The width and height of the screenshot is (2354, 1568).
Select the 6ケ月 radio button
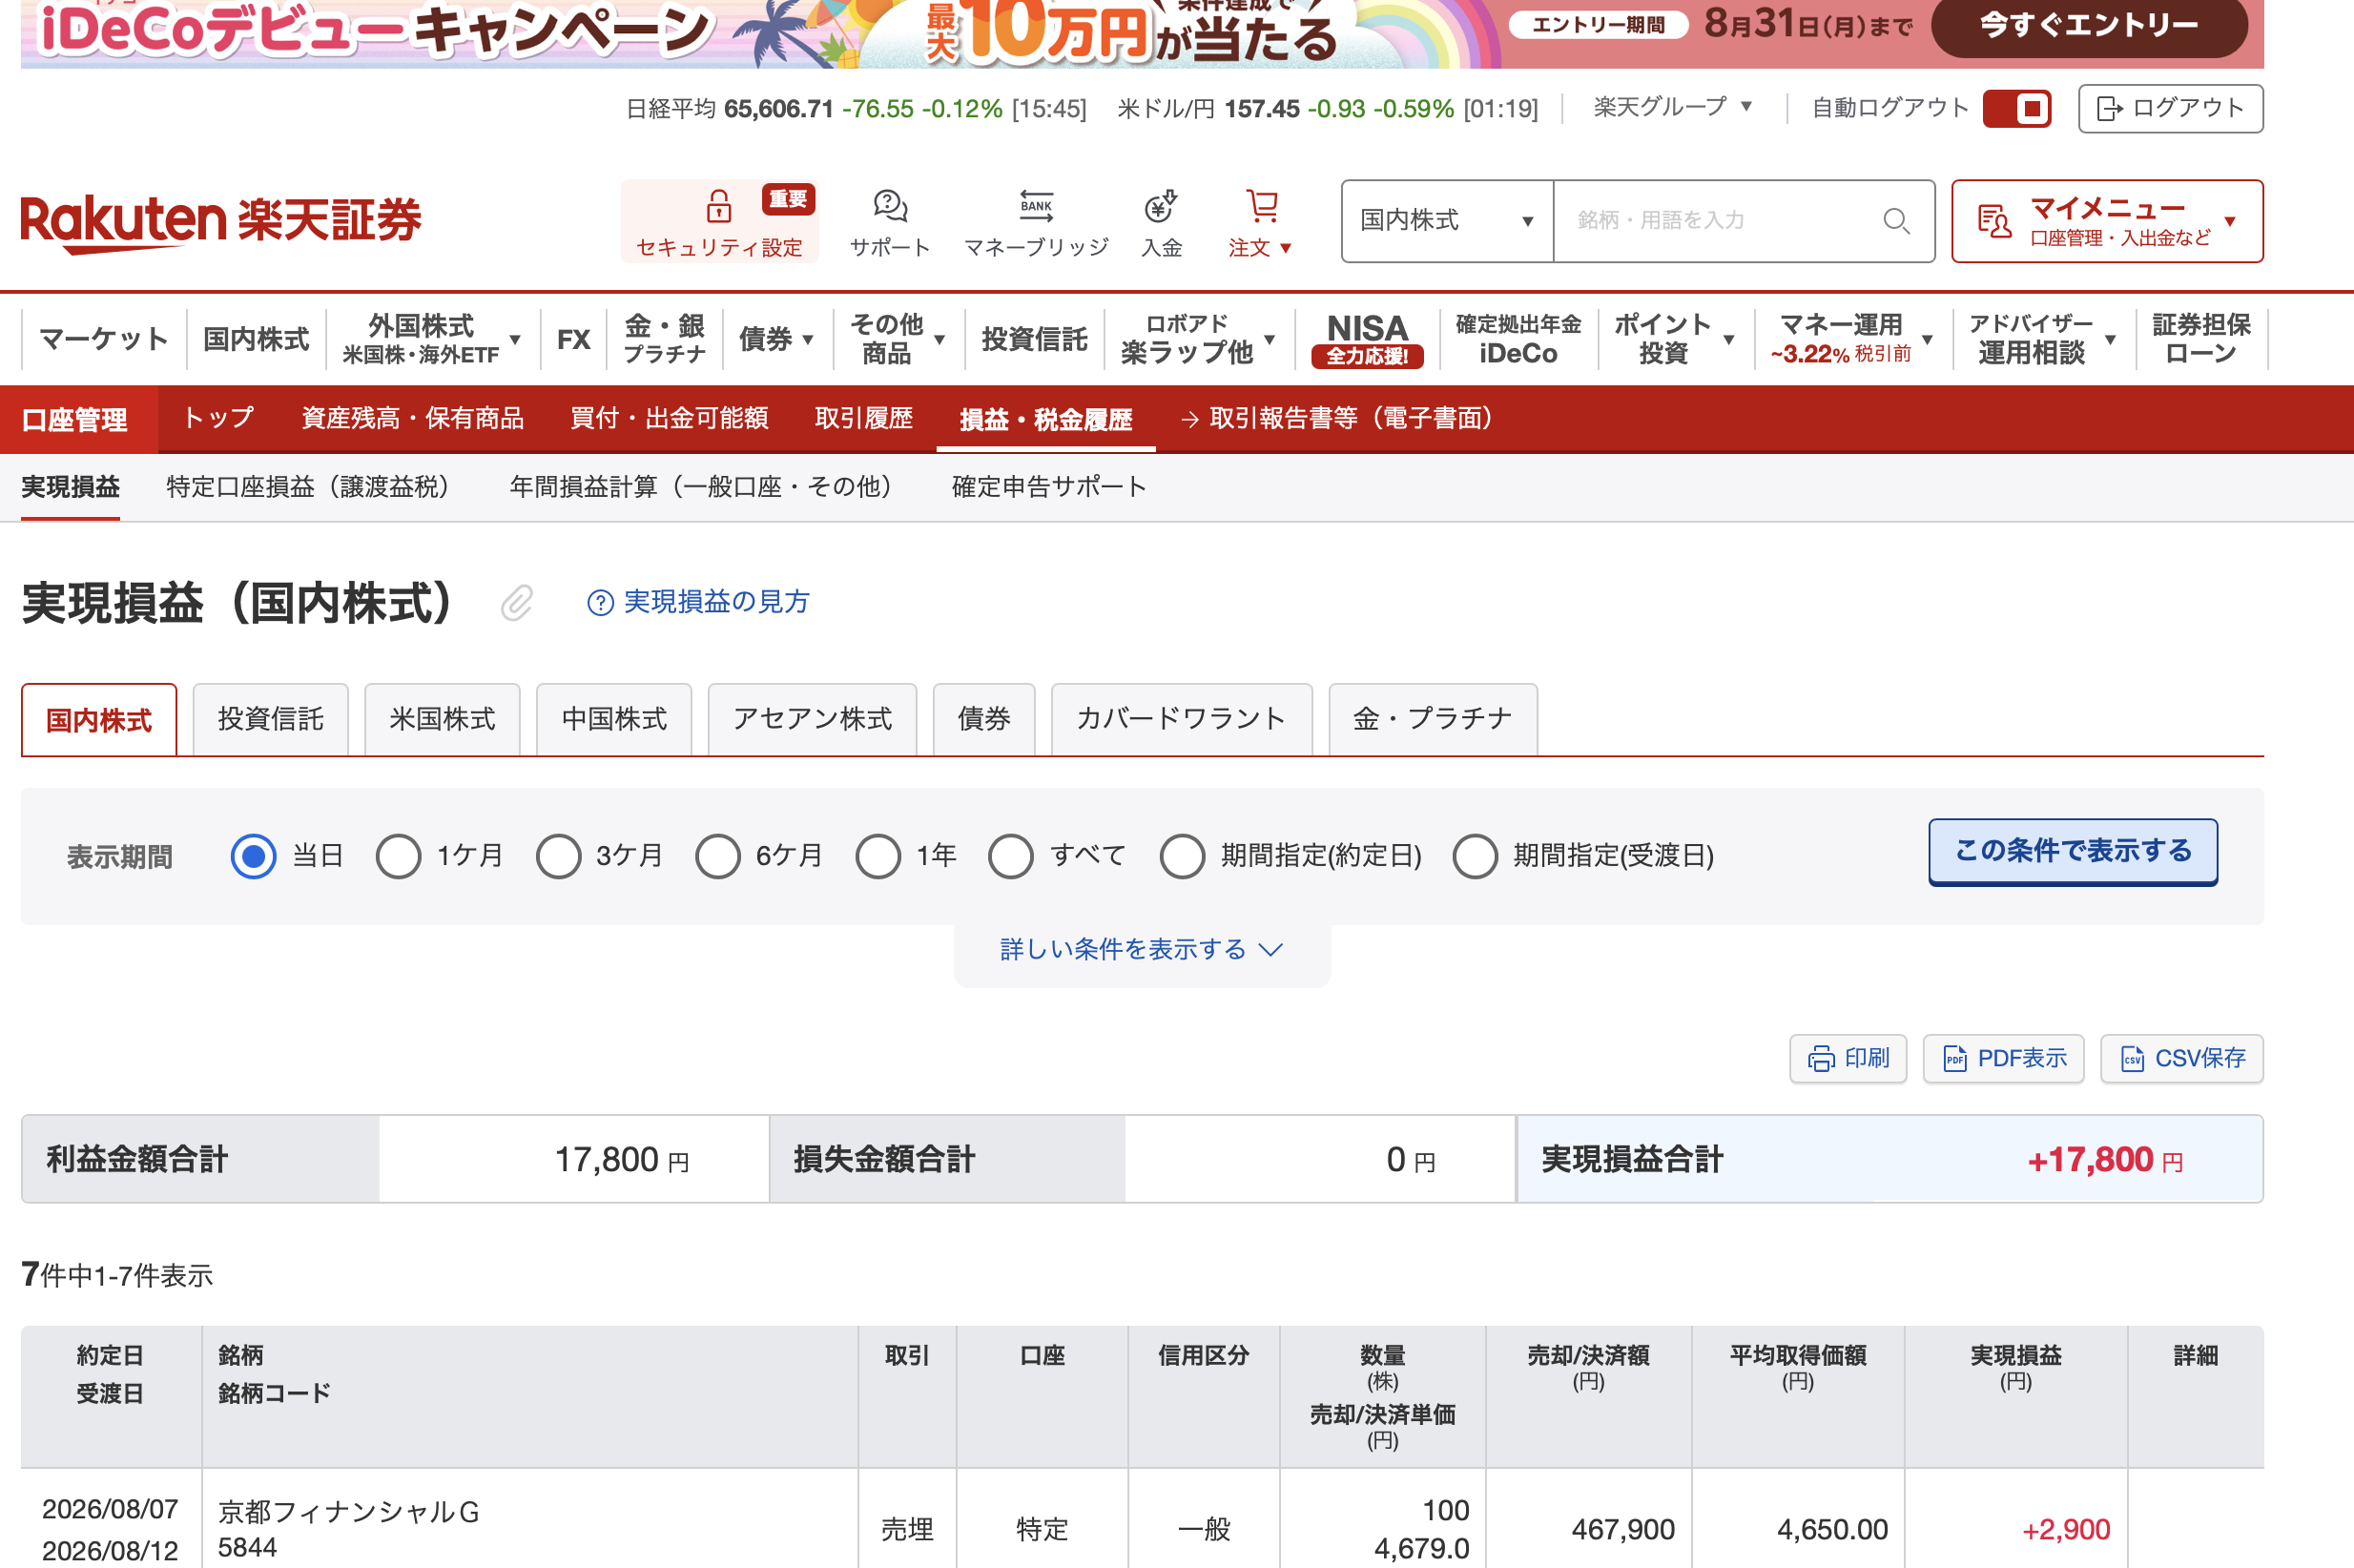[x=718, y=857]
